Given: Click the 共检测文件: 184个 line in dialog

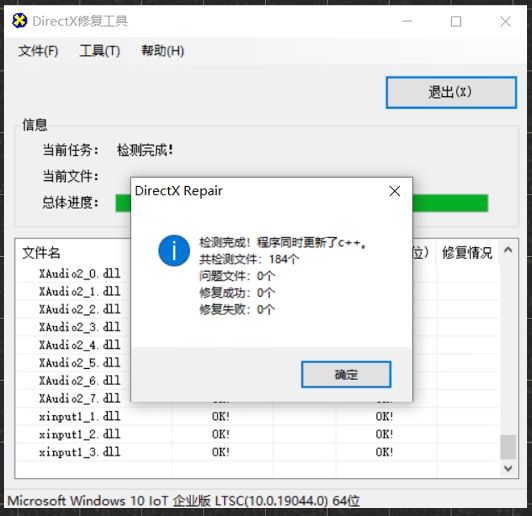Looking at the screenshot, I should [x=249, y=260].
